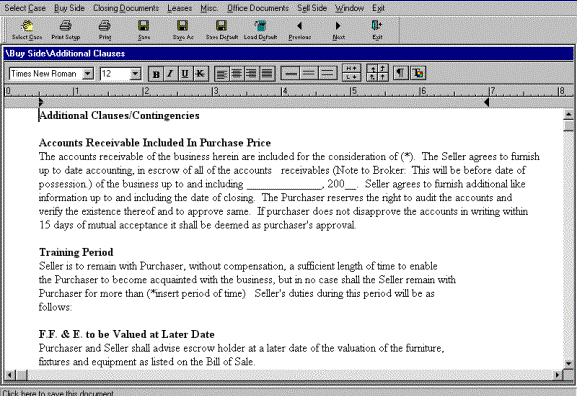Open the text color picker icon
Image resolution: width=582 pixels, height=396 pixels.
(x=418, y=73)
